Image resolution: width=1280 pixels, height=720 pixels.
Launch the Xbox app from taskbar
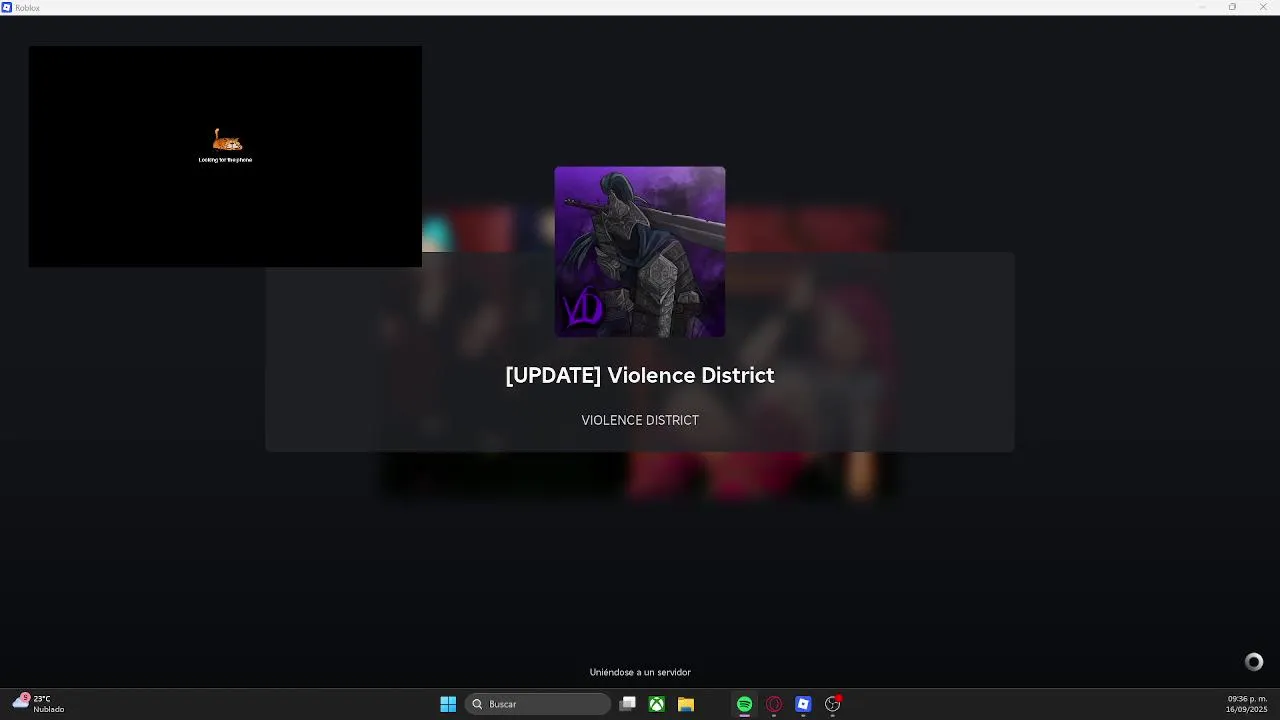657,704
